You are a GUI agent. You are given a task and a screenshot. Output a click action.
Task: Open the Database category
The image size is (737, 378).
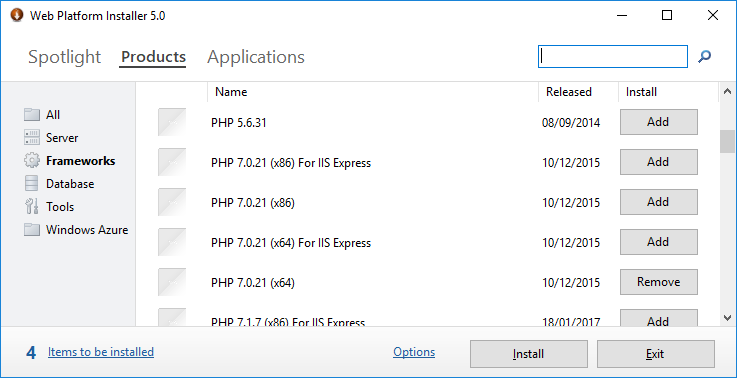pyautogui.click(x=70, y=184)
